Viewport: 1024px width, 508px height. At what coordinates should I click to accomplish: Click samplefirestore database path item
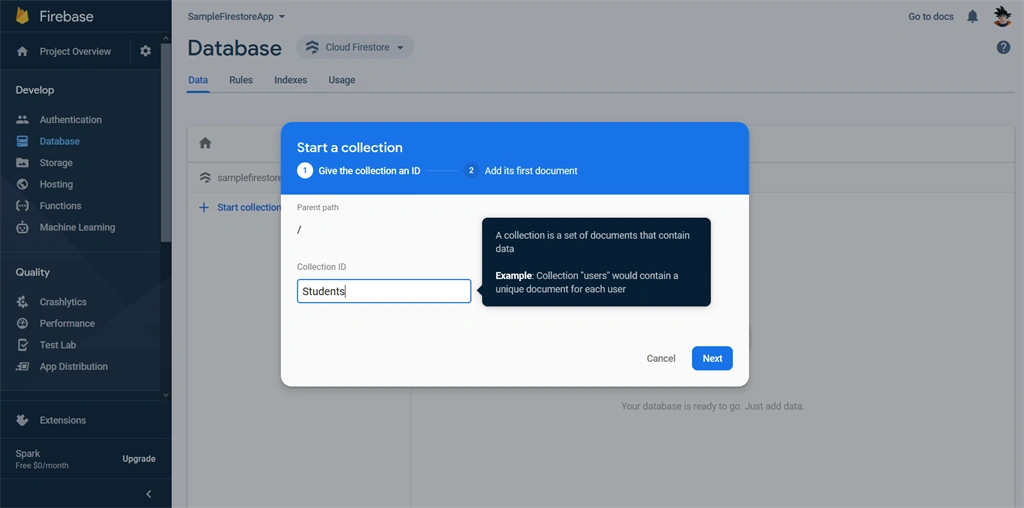click(x=249, y=177)
